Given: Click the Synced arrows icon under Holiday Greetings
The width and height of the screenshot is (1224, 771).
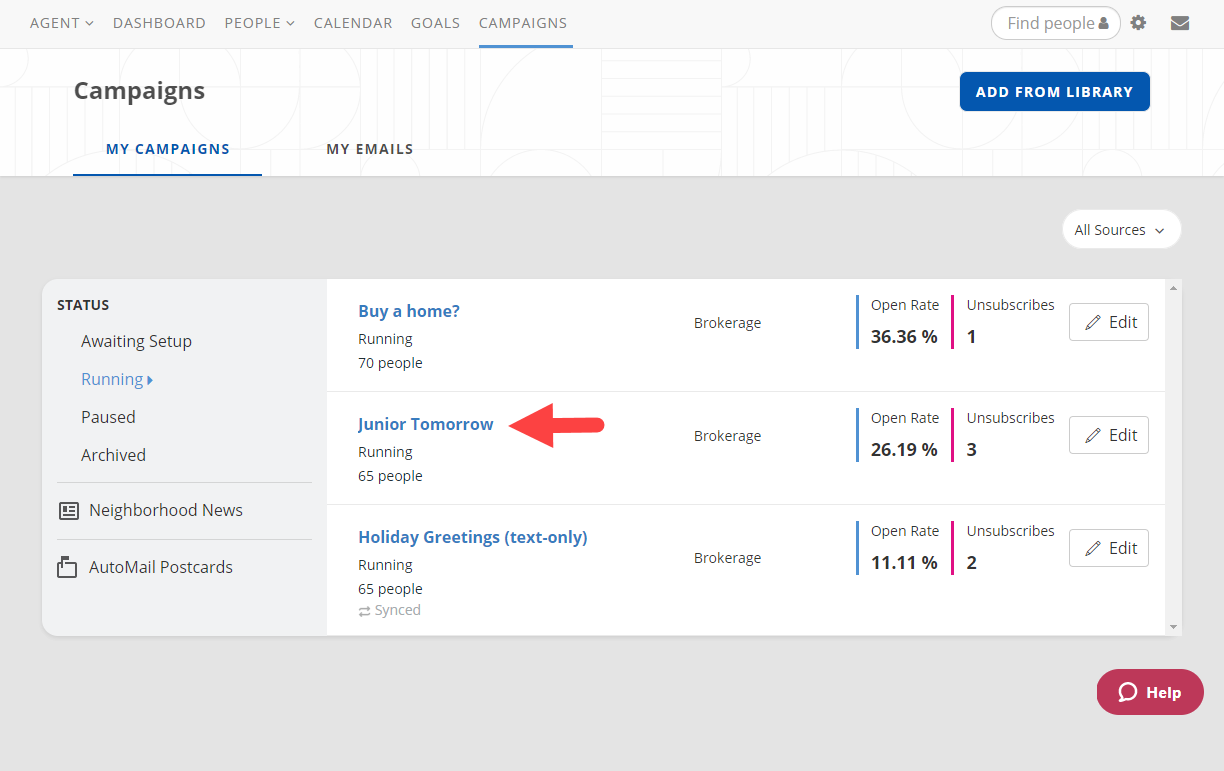Looking at the screenshot, I should [365, 611].
